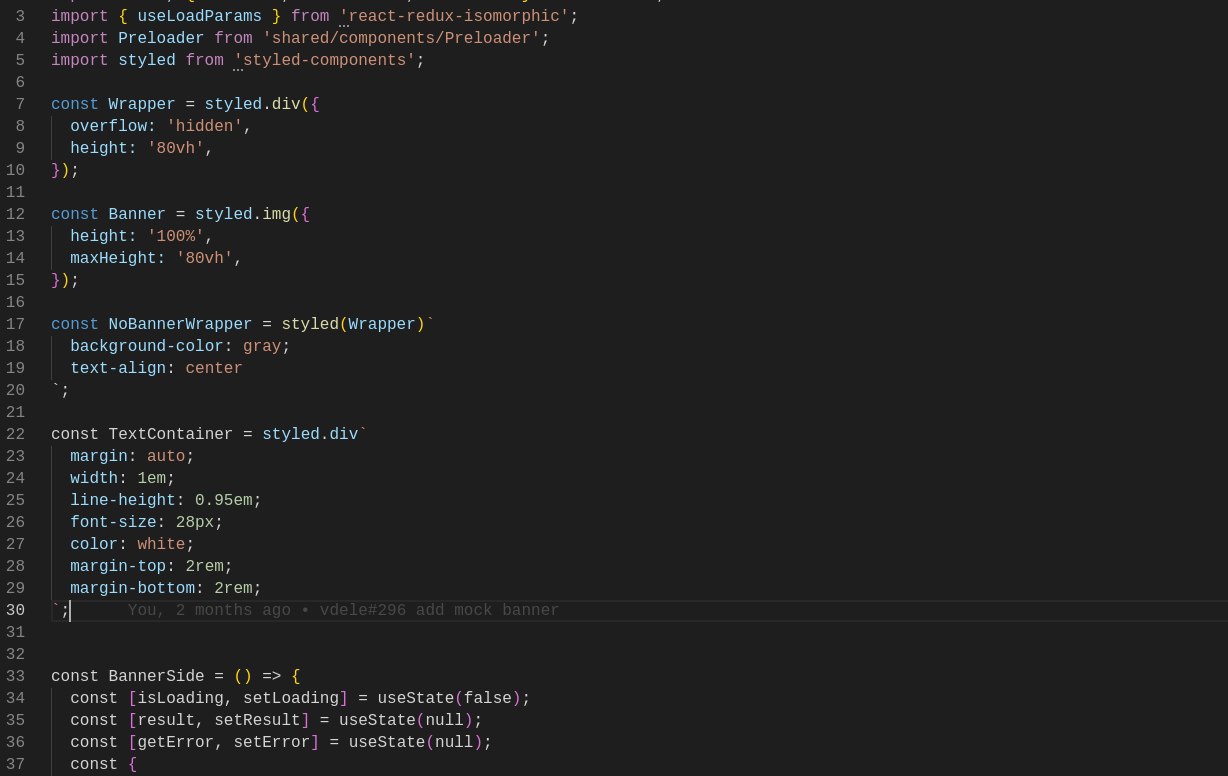Click the 'setLoading' setter name
Viewport: 1228px width, 776px height.
291,698
